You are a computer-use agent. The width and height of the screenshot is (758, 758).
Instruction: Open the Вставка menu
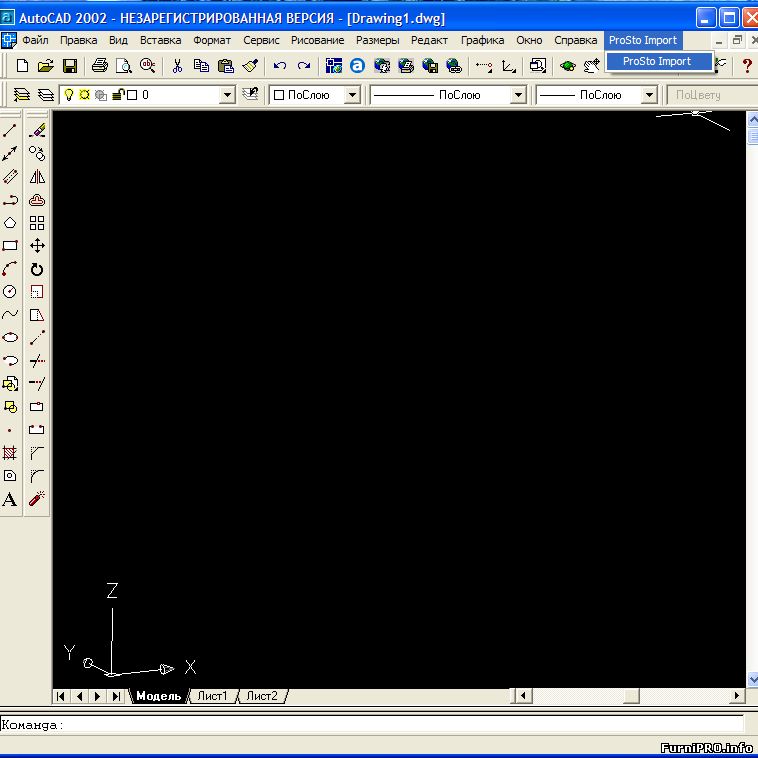(160, 40)
